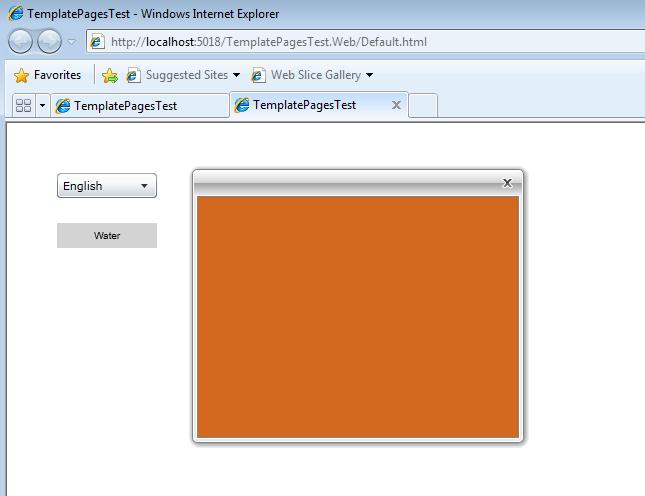Screen dimensions: 645x496
Task: Open the recent pages arrow beside Forward
Action: (72, 42)
